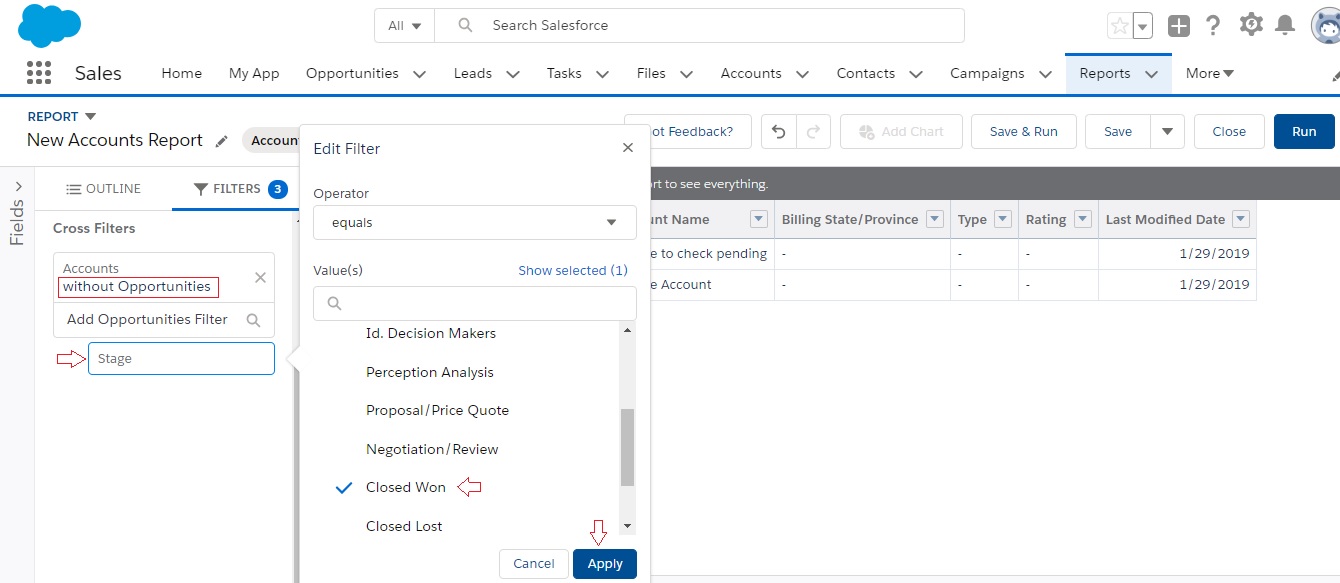Open the Help question mark icon
1340x583 pixels.
1213,26
